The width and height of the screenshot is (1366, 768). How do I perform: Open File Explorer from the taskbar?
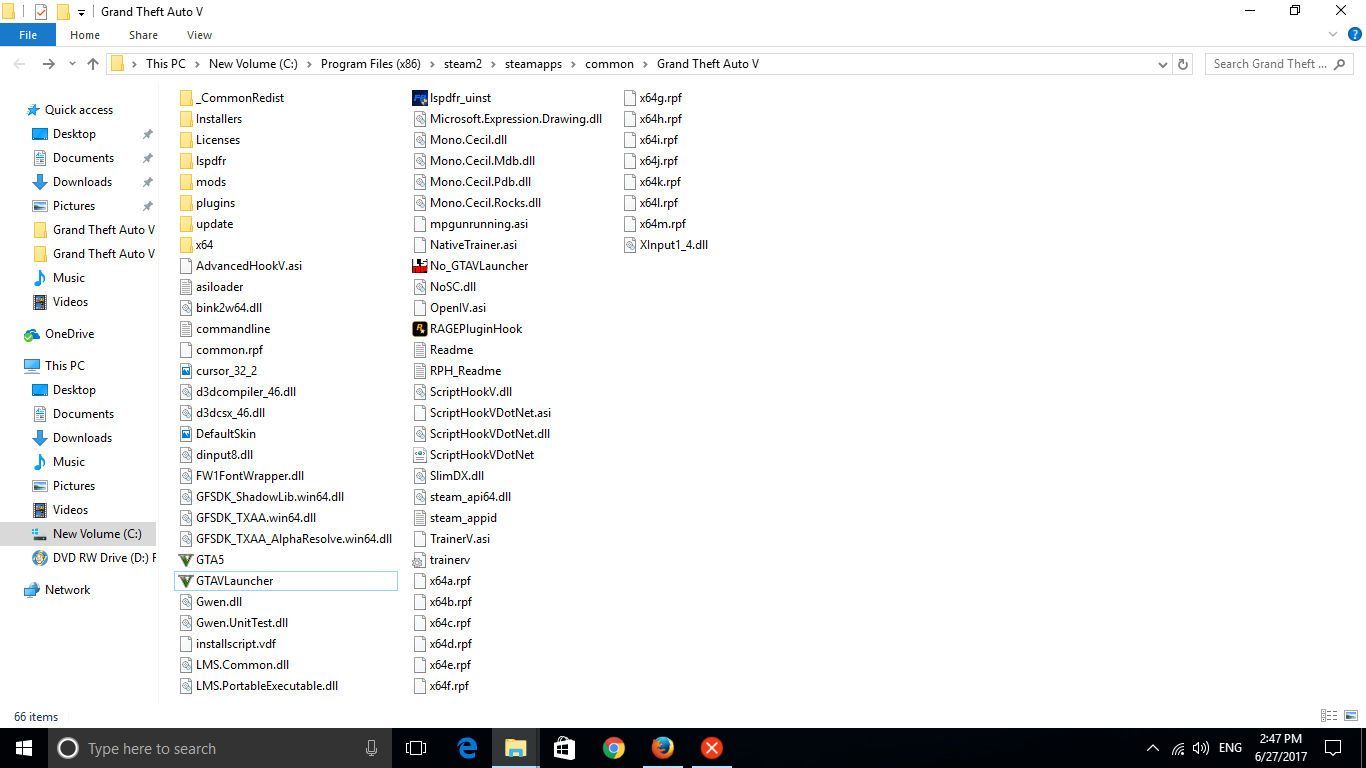tap(515, 748)
